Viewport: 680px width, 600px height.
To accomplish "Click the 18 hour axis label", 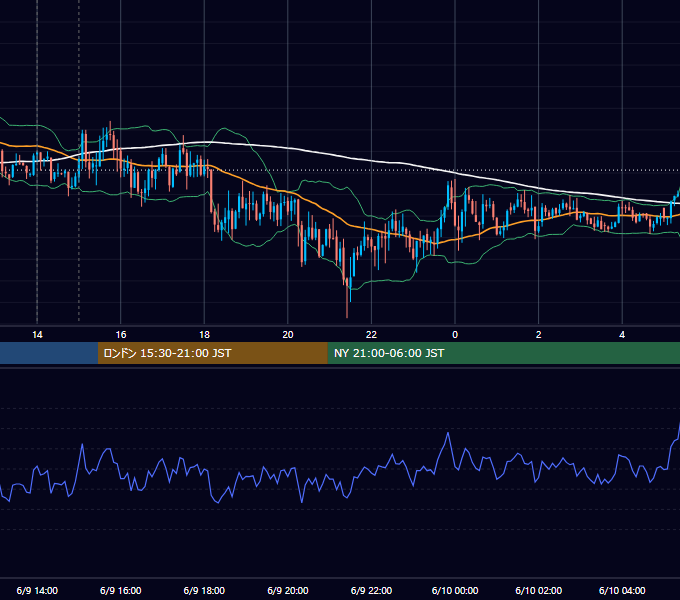I will tap(204, 335).
